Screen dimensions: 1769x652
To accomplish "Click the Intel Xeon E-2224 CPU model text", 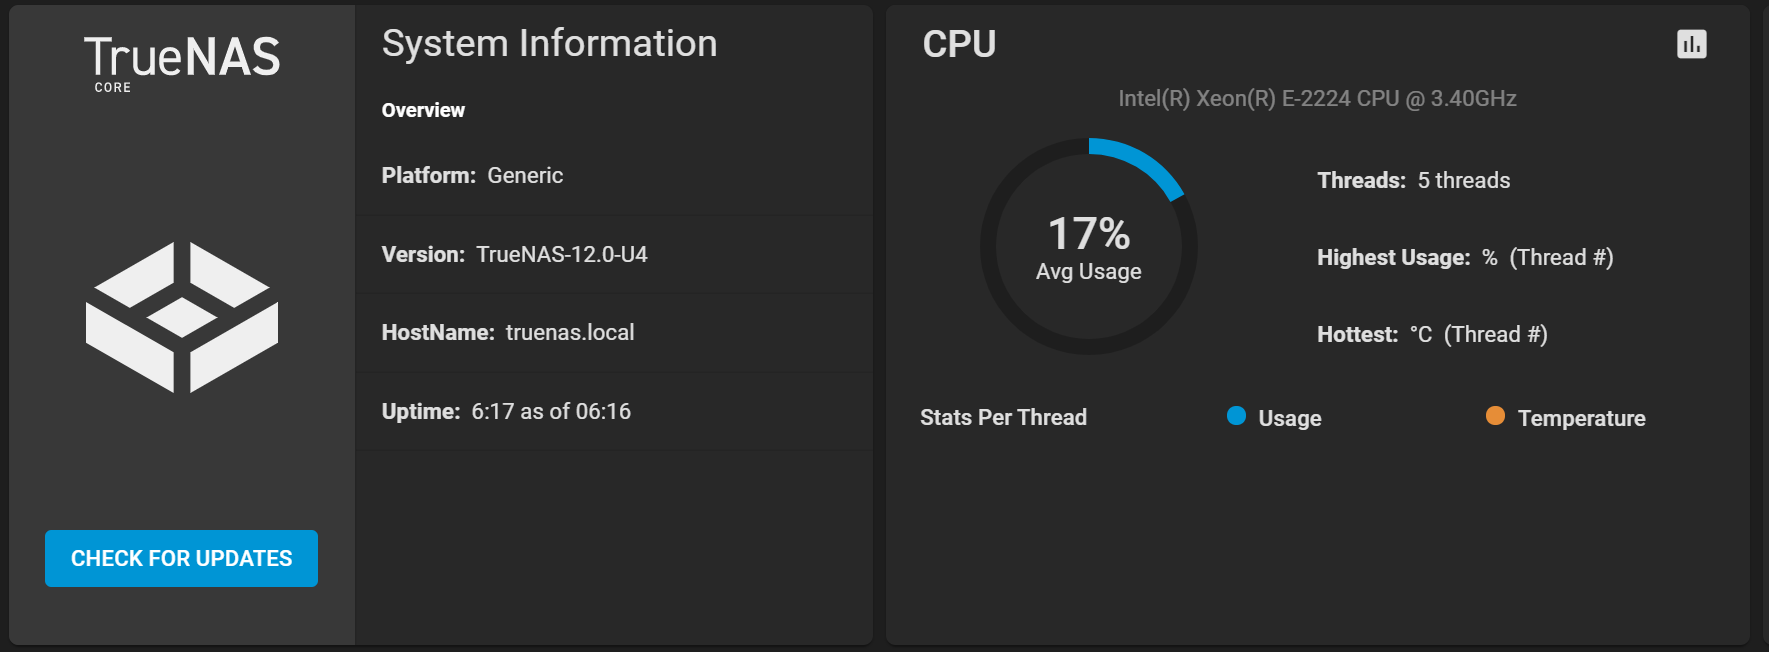I will [x=1317, y=98].
